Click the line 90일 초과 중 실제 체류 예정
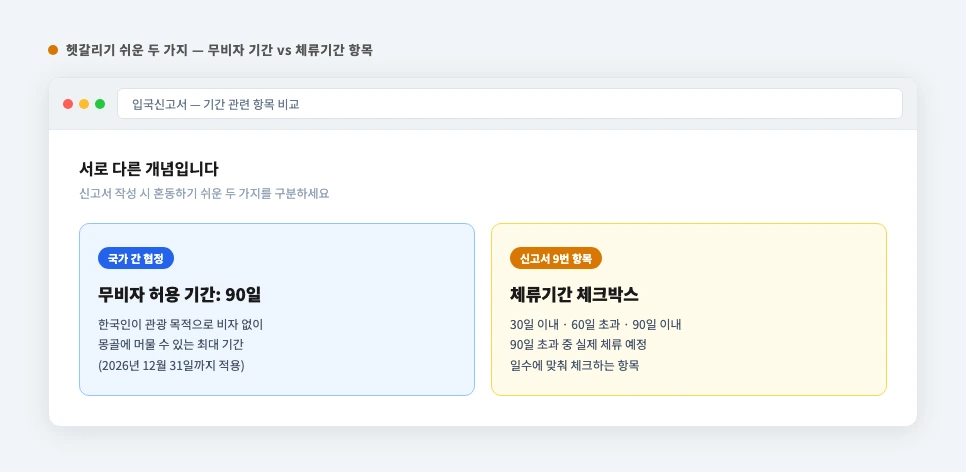This screenshot has width=966, height=472. [x=578, y=345]
